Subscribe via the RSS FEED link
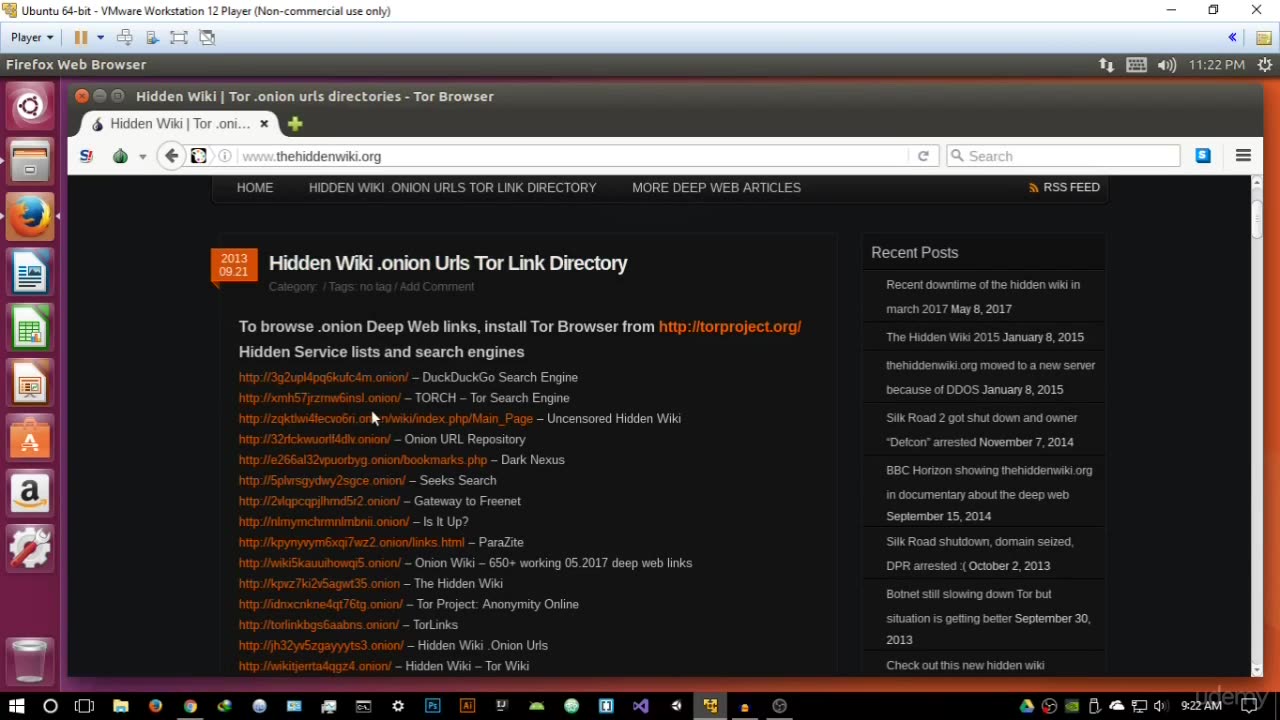This screenshot has height=720, width=1280. (x=1064, y=187)
